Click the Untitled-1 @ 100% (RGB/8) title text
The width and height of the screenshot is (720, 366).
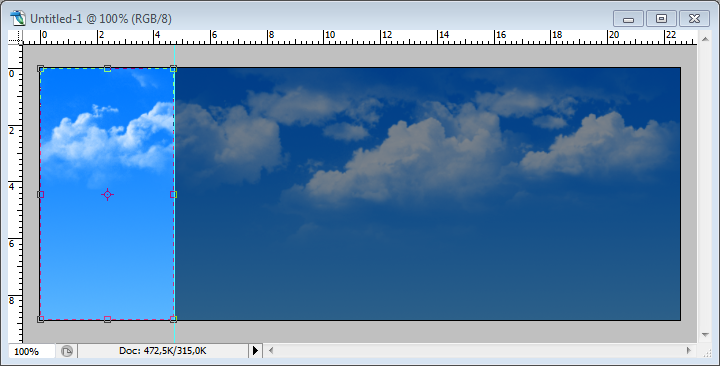tap(101, 19)
